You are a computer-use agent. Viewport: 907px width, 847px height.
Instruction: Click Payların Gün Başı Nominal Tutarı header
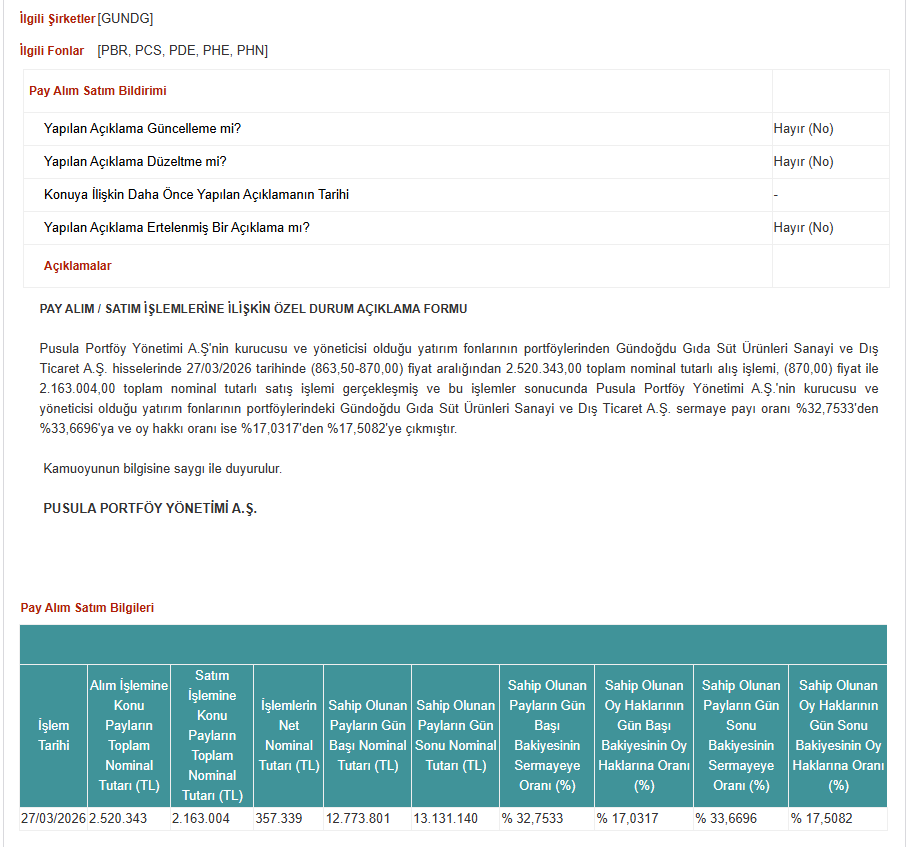(x=368, y=735)
